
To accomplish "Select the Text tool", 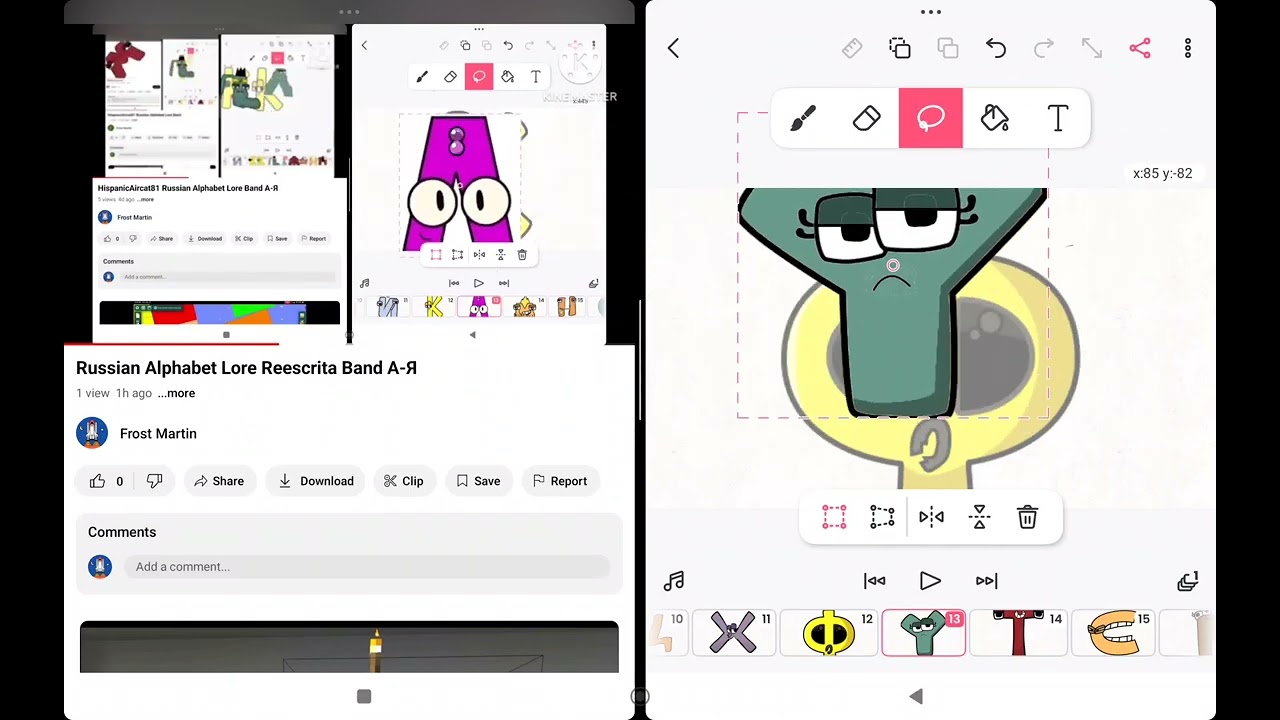I will [1058, 118].
